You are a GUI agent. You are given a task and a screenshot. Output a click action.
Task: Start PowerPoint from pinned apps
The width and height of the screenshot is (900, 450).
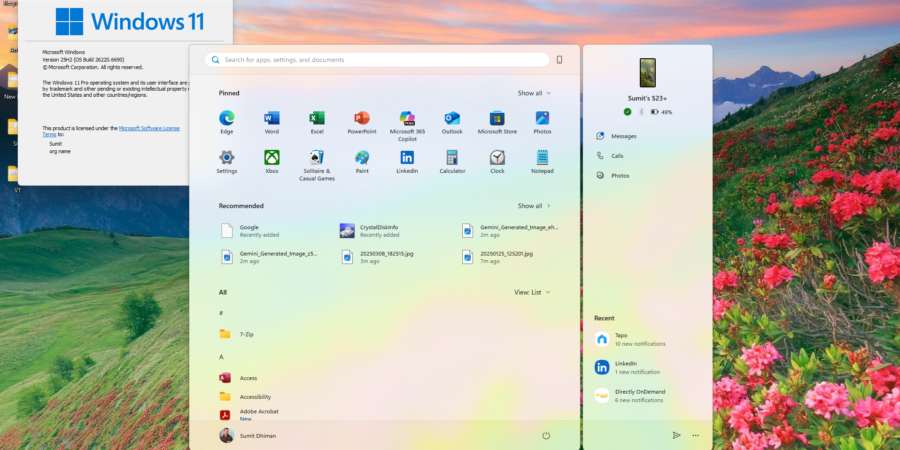[x=362, y=123]
